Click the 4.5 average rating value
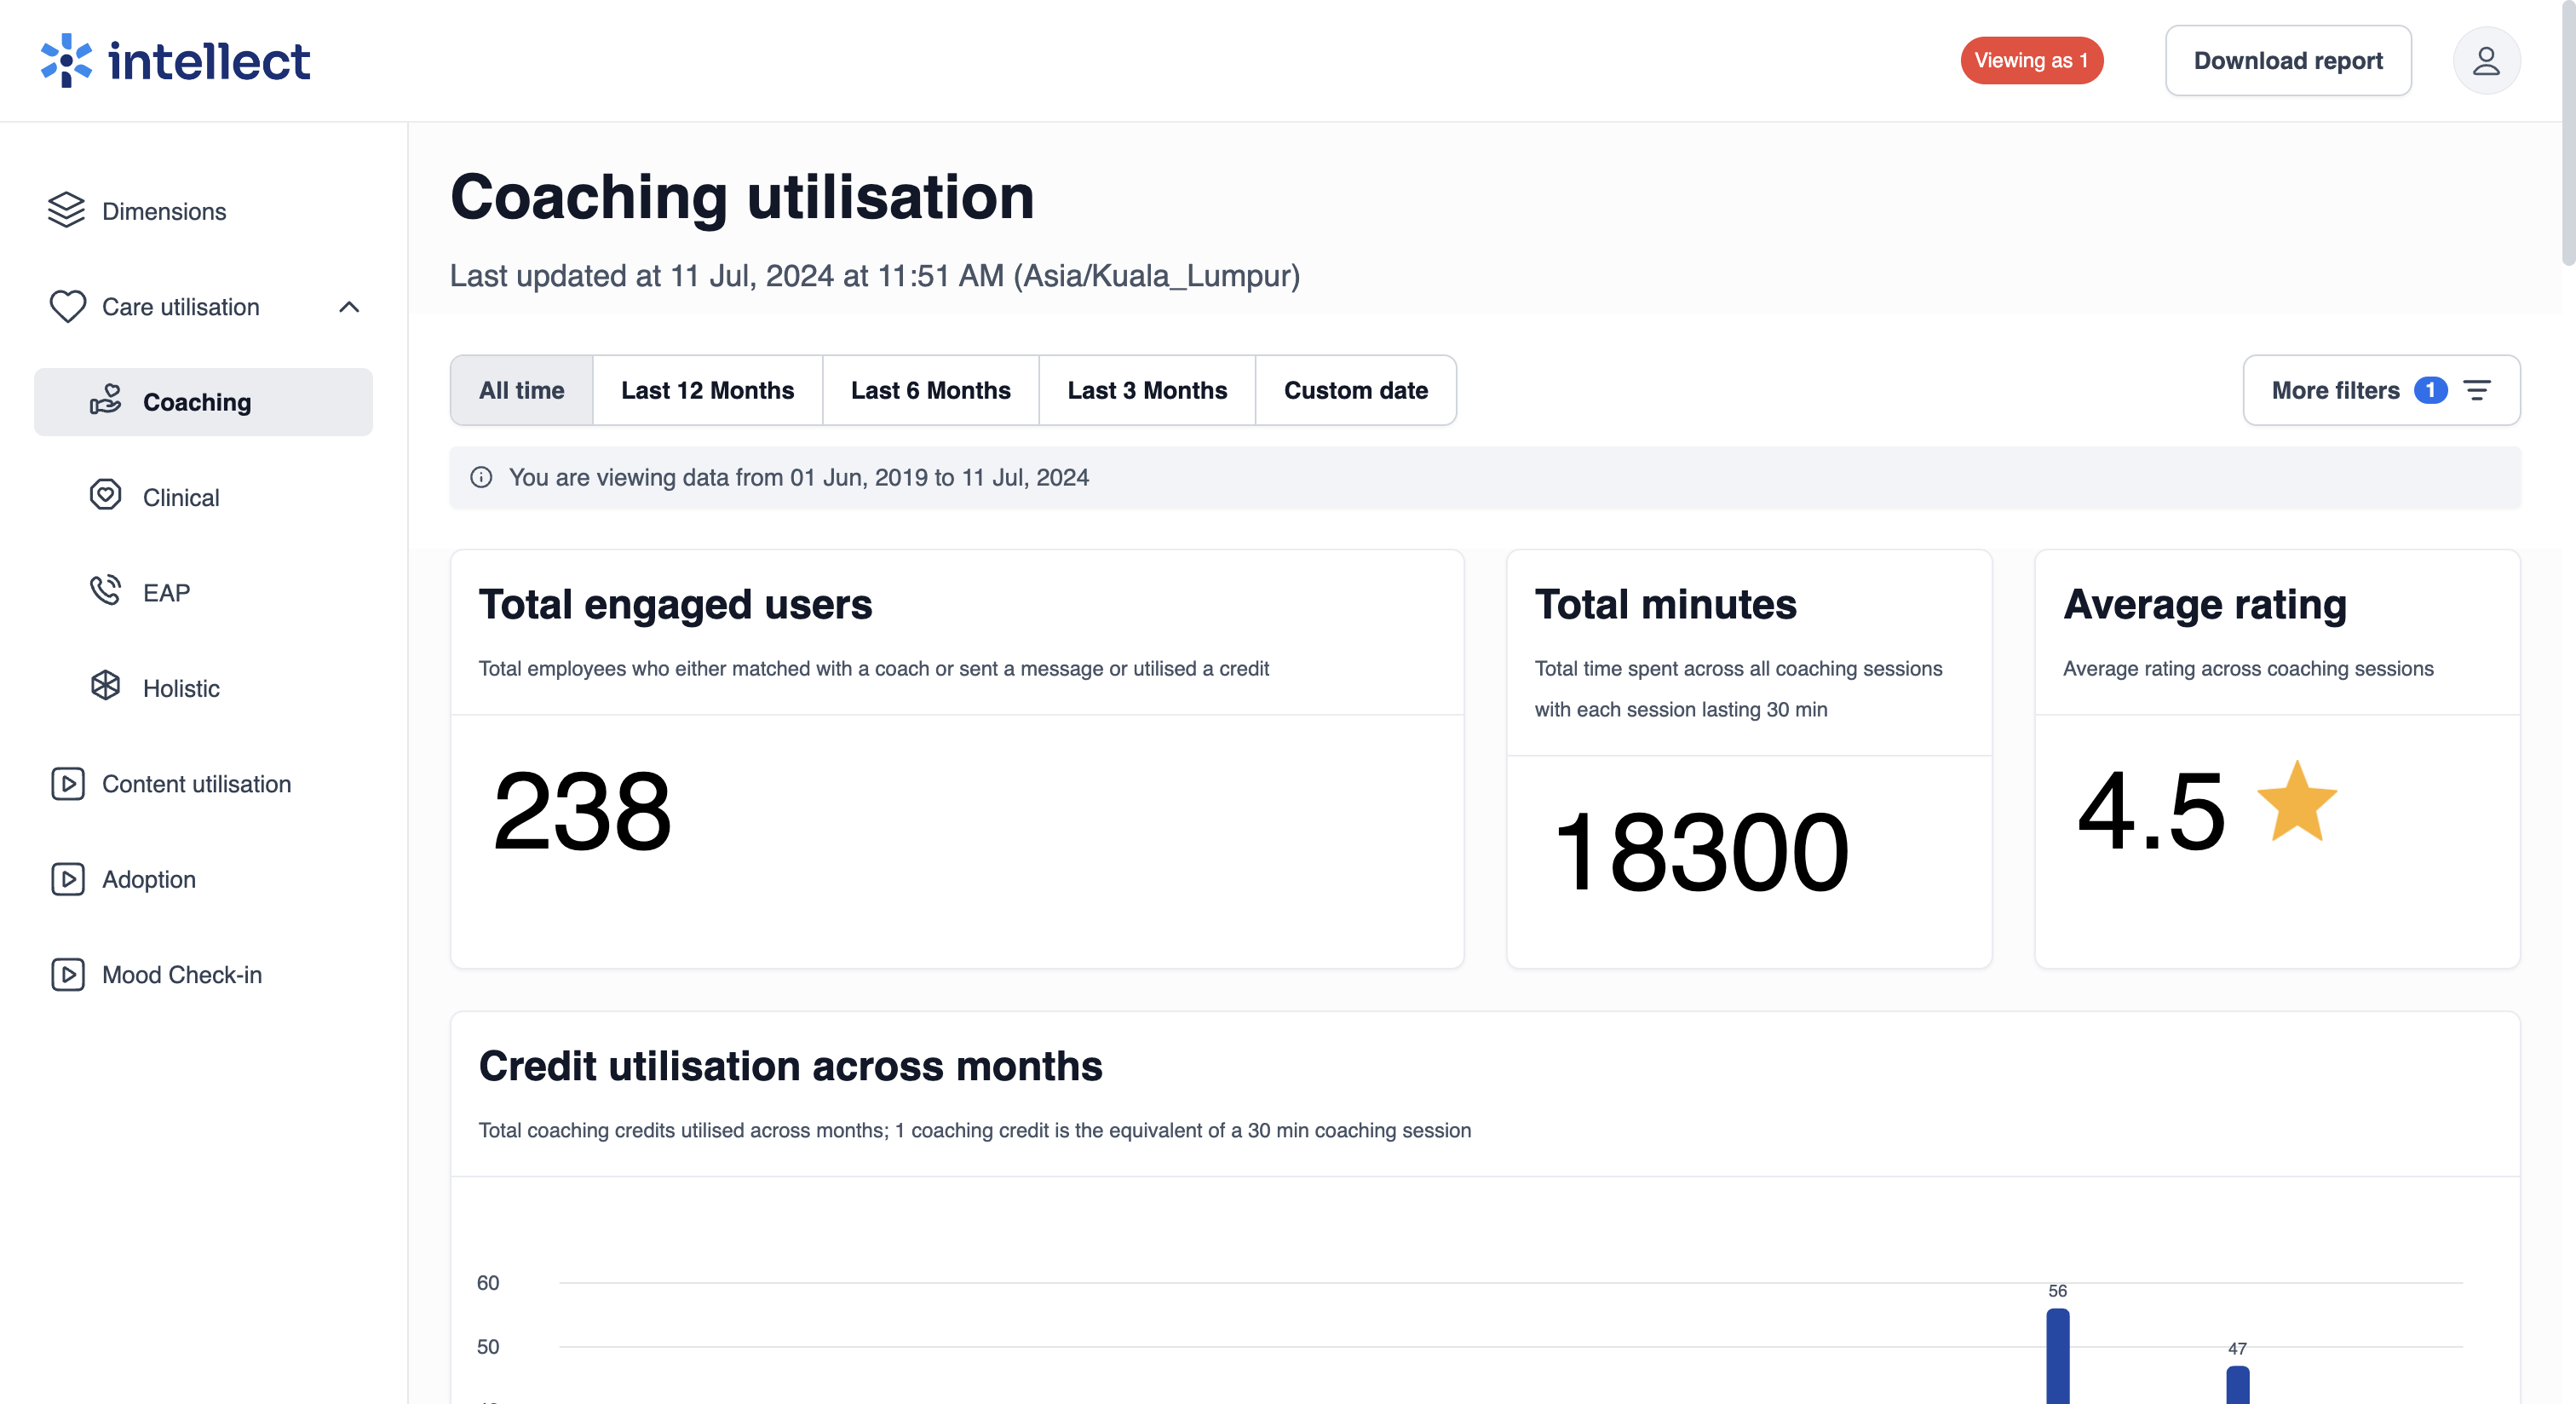The height and width of the screenshot is (1404, 2576). tap(2151, 811)
